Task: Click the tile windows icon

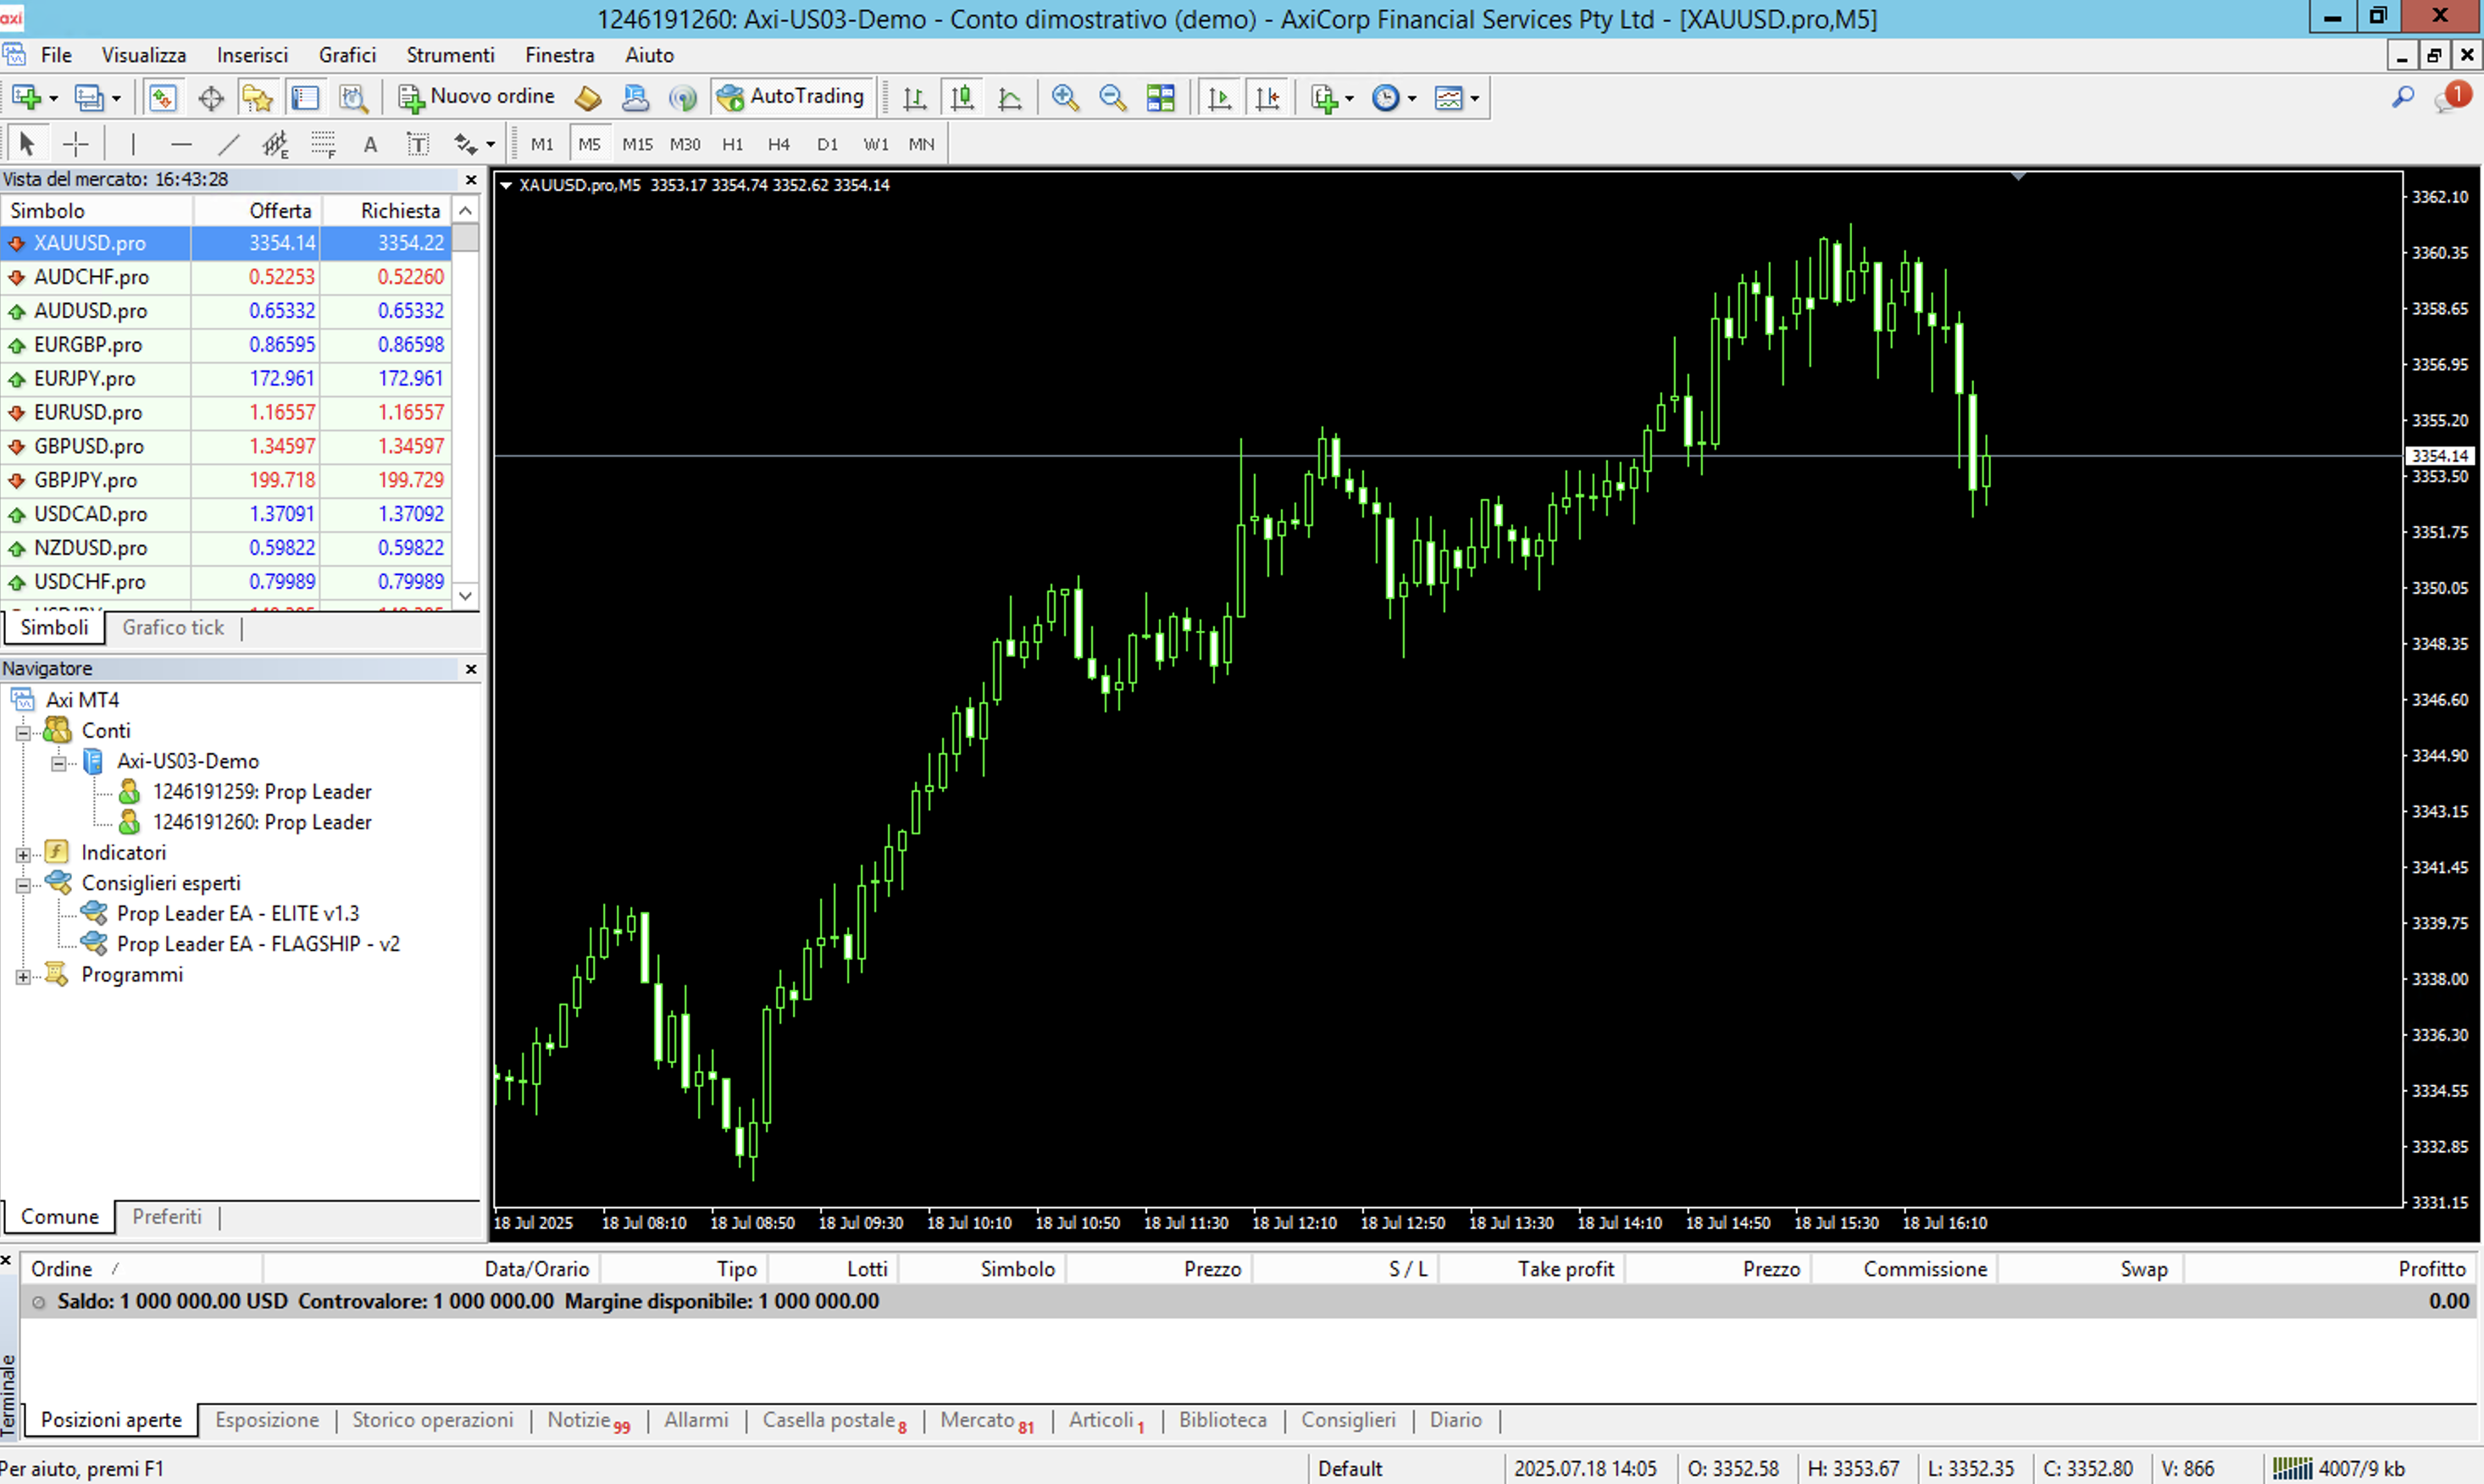Action: point(1160,97)
